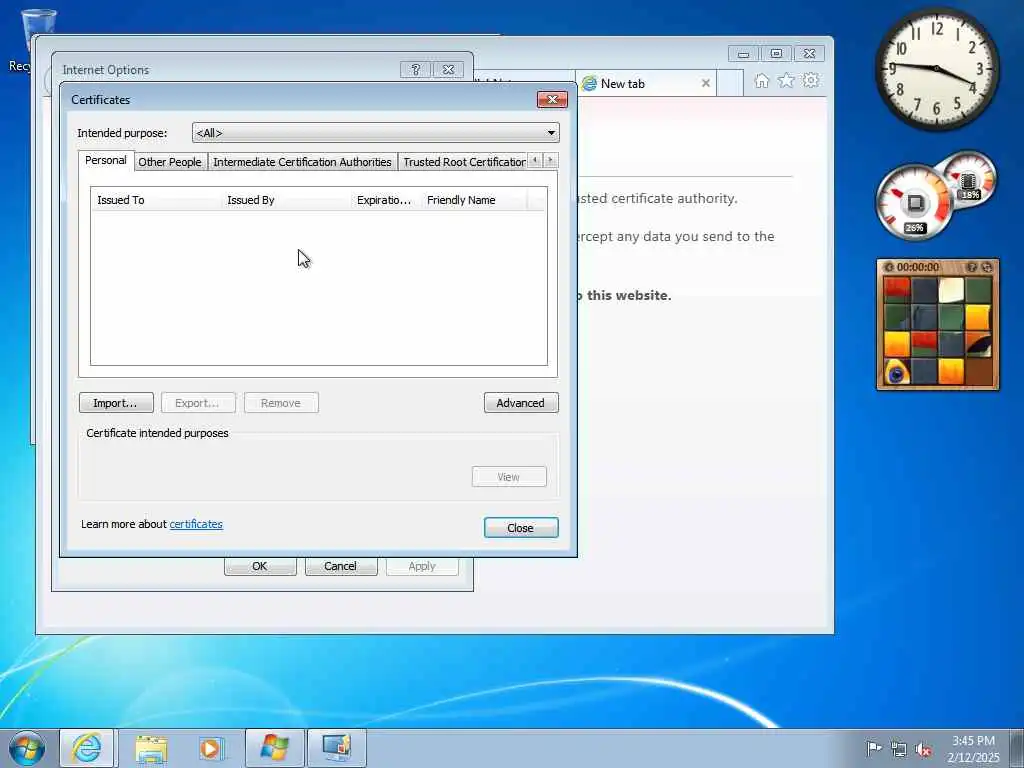Screen dimensions: 1024x768
Task: Click the red X on Certificates dialog
Action: [552, 99]
